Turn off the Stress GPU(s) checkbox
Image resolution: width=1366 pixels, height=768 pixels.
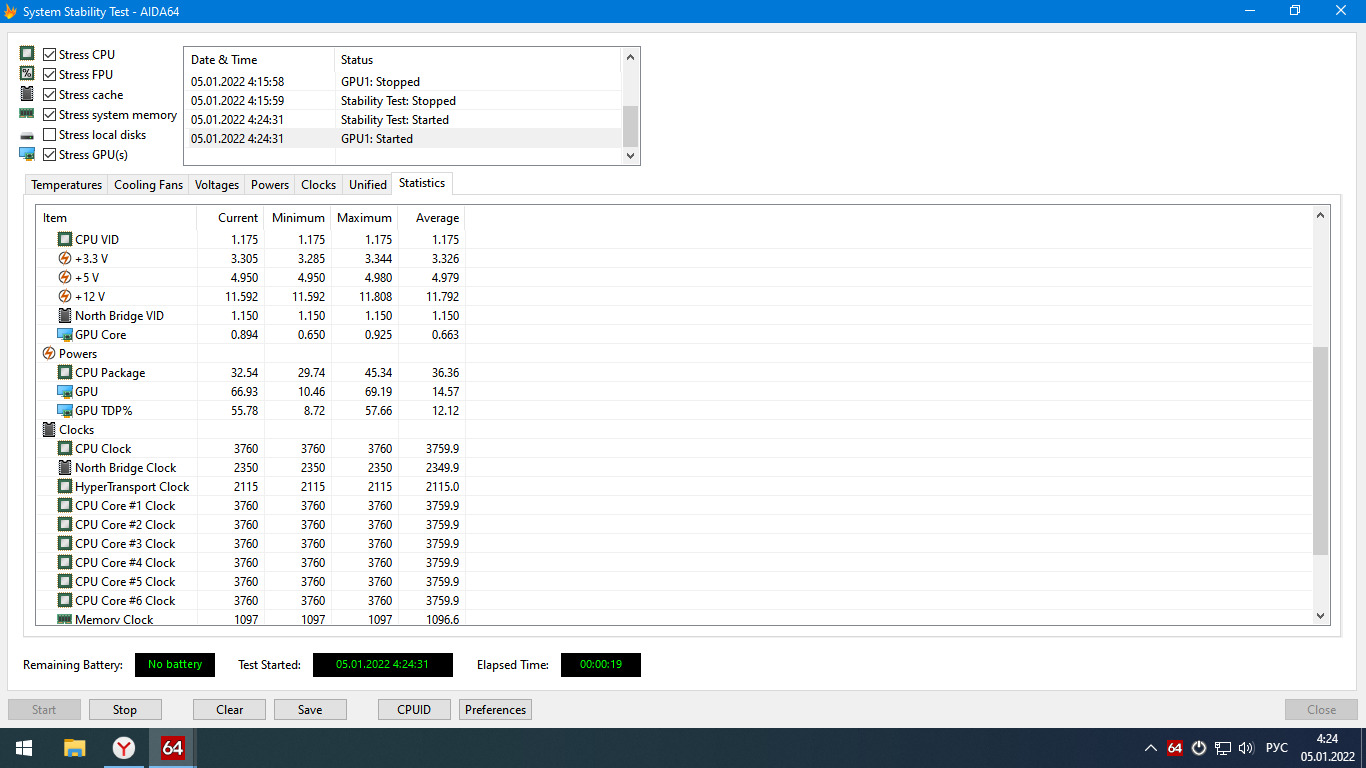click(50, 154)
